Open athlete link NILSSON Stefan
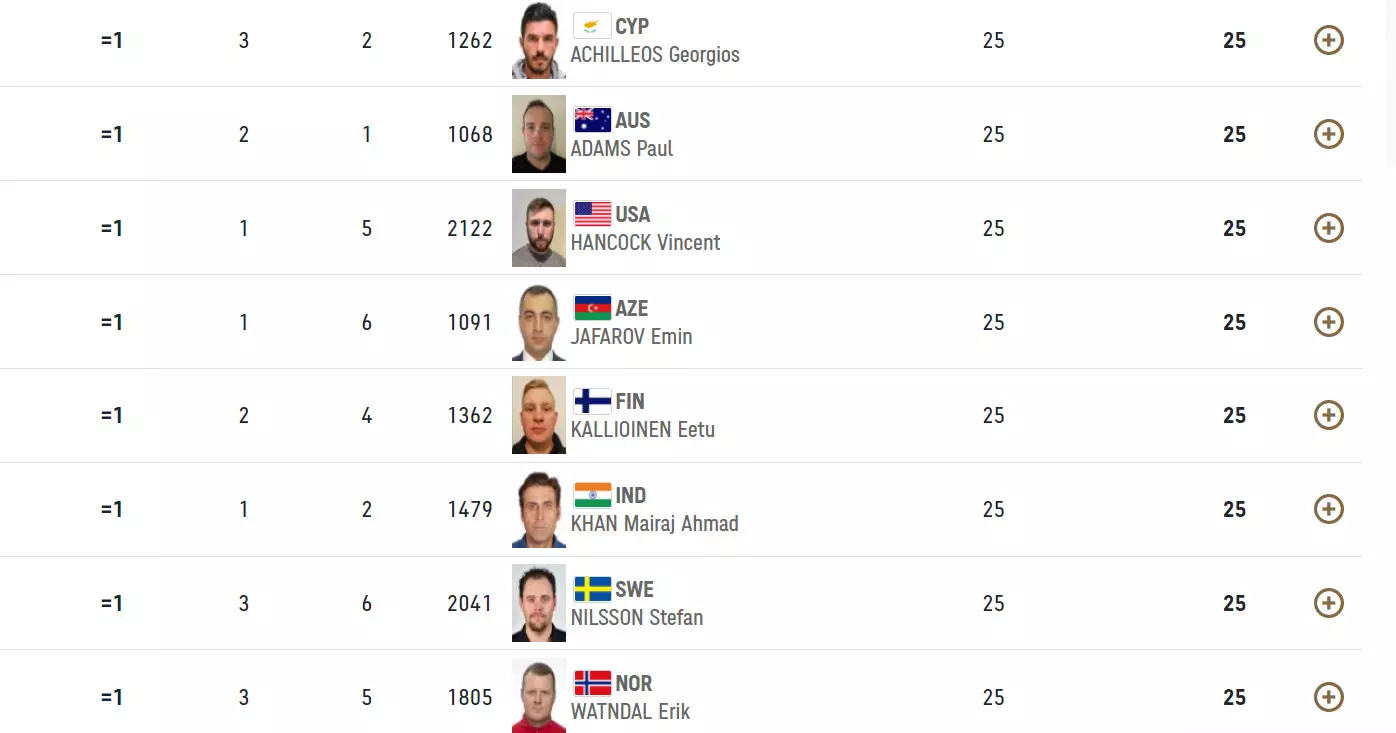1396x733 pixels. (636, 617)
